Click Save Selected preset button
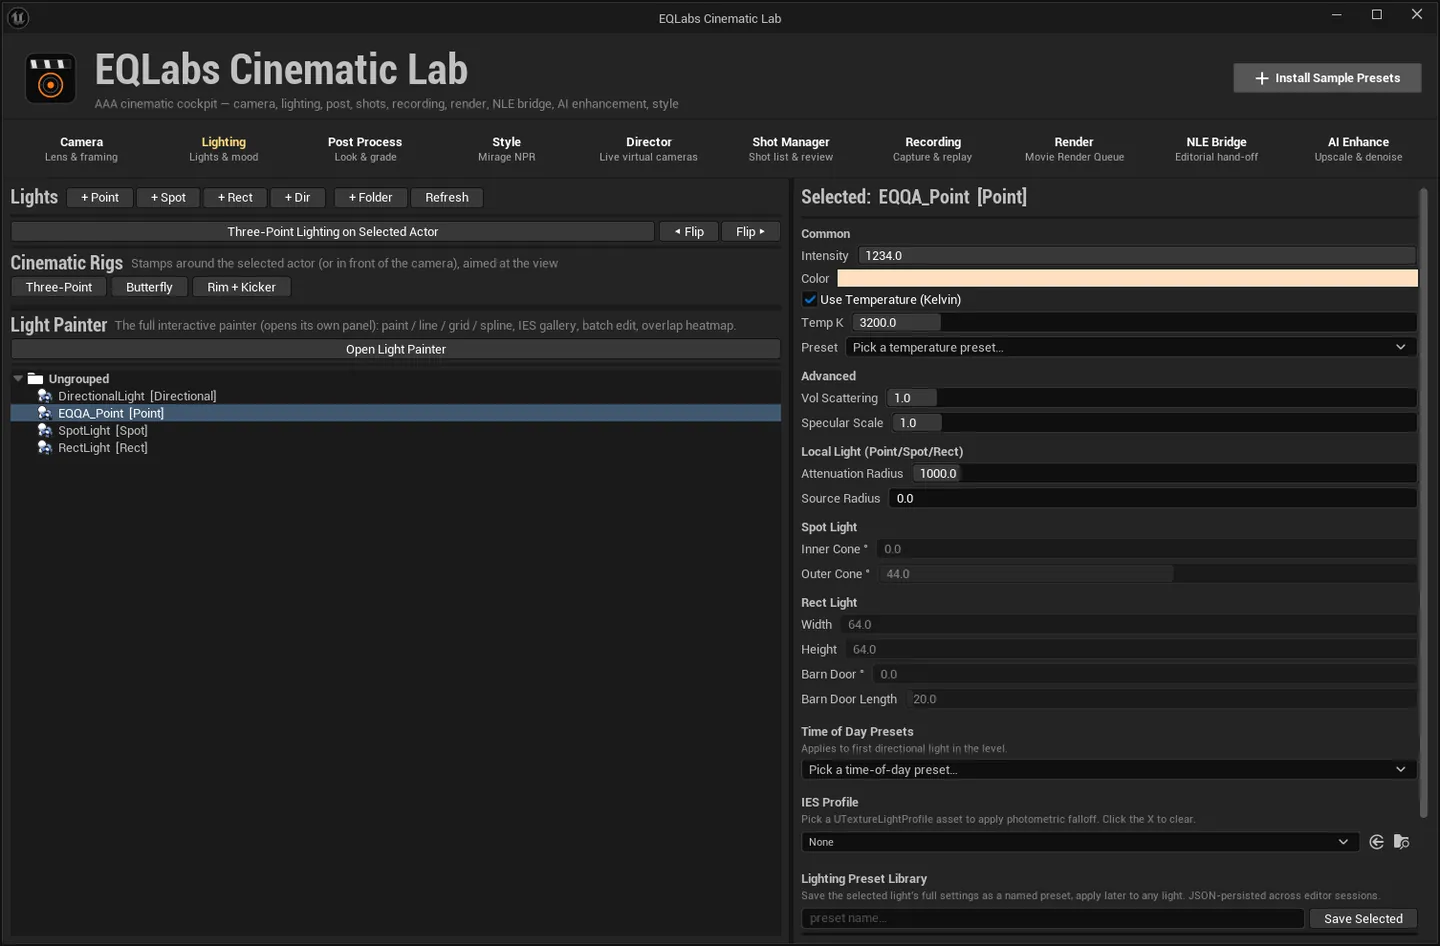The width and height of the screenshot is (1440, 946). click(x=1363, y=918)
